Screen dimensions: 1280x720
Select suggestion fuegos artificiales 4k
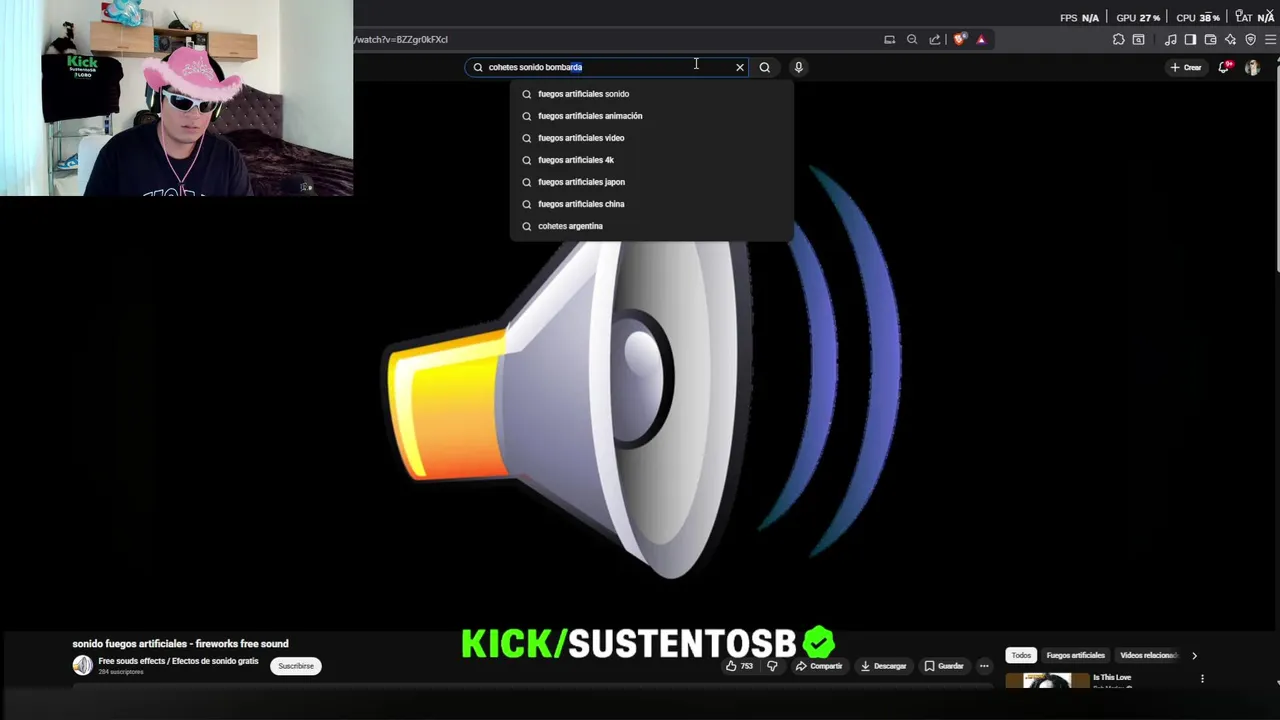652,160
